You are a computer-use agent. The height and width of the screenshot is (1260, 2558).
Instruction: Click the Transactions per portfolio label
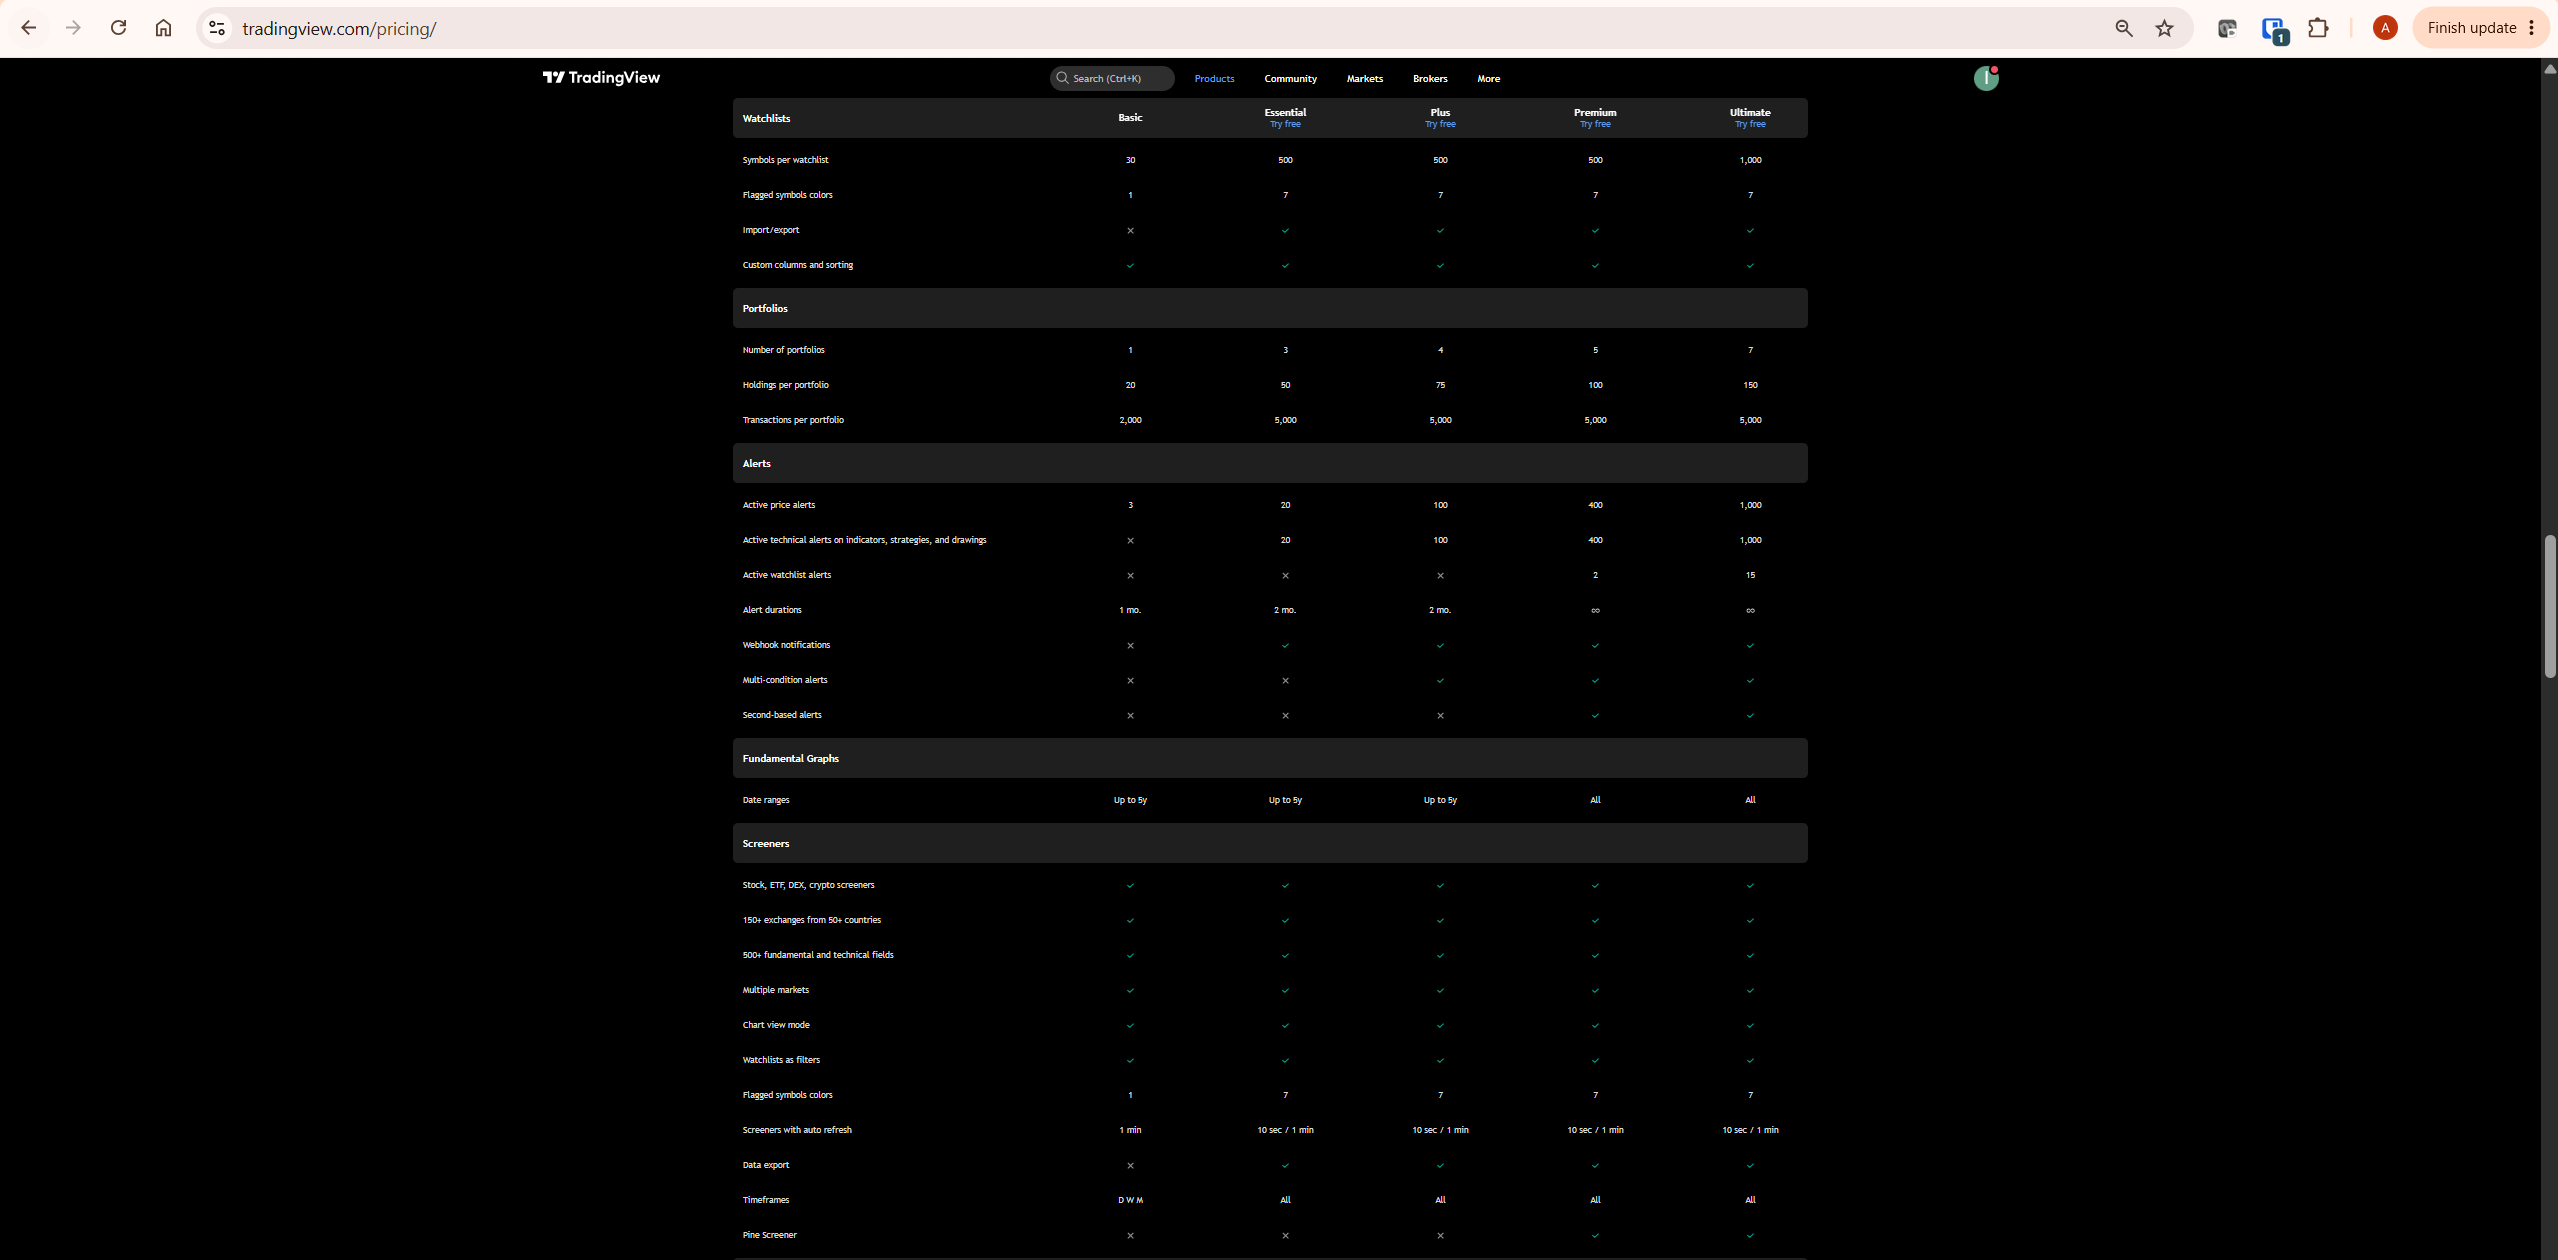click(x=793, y=420)
